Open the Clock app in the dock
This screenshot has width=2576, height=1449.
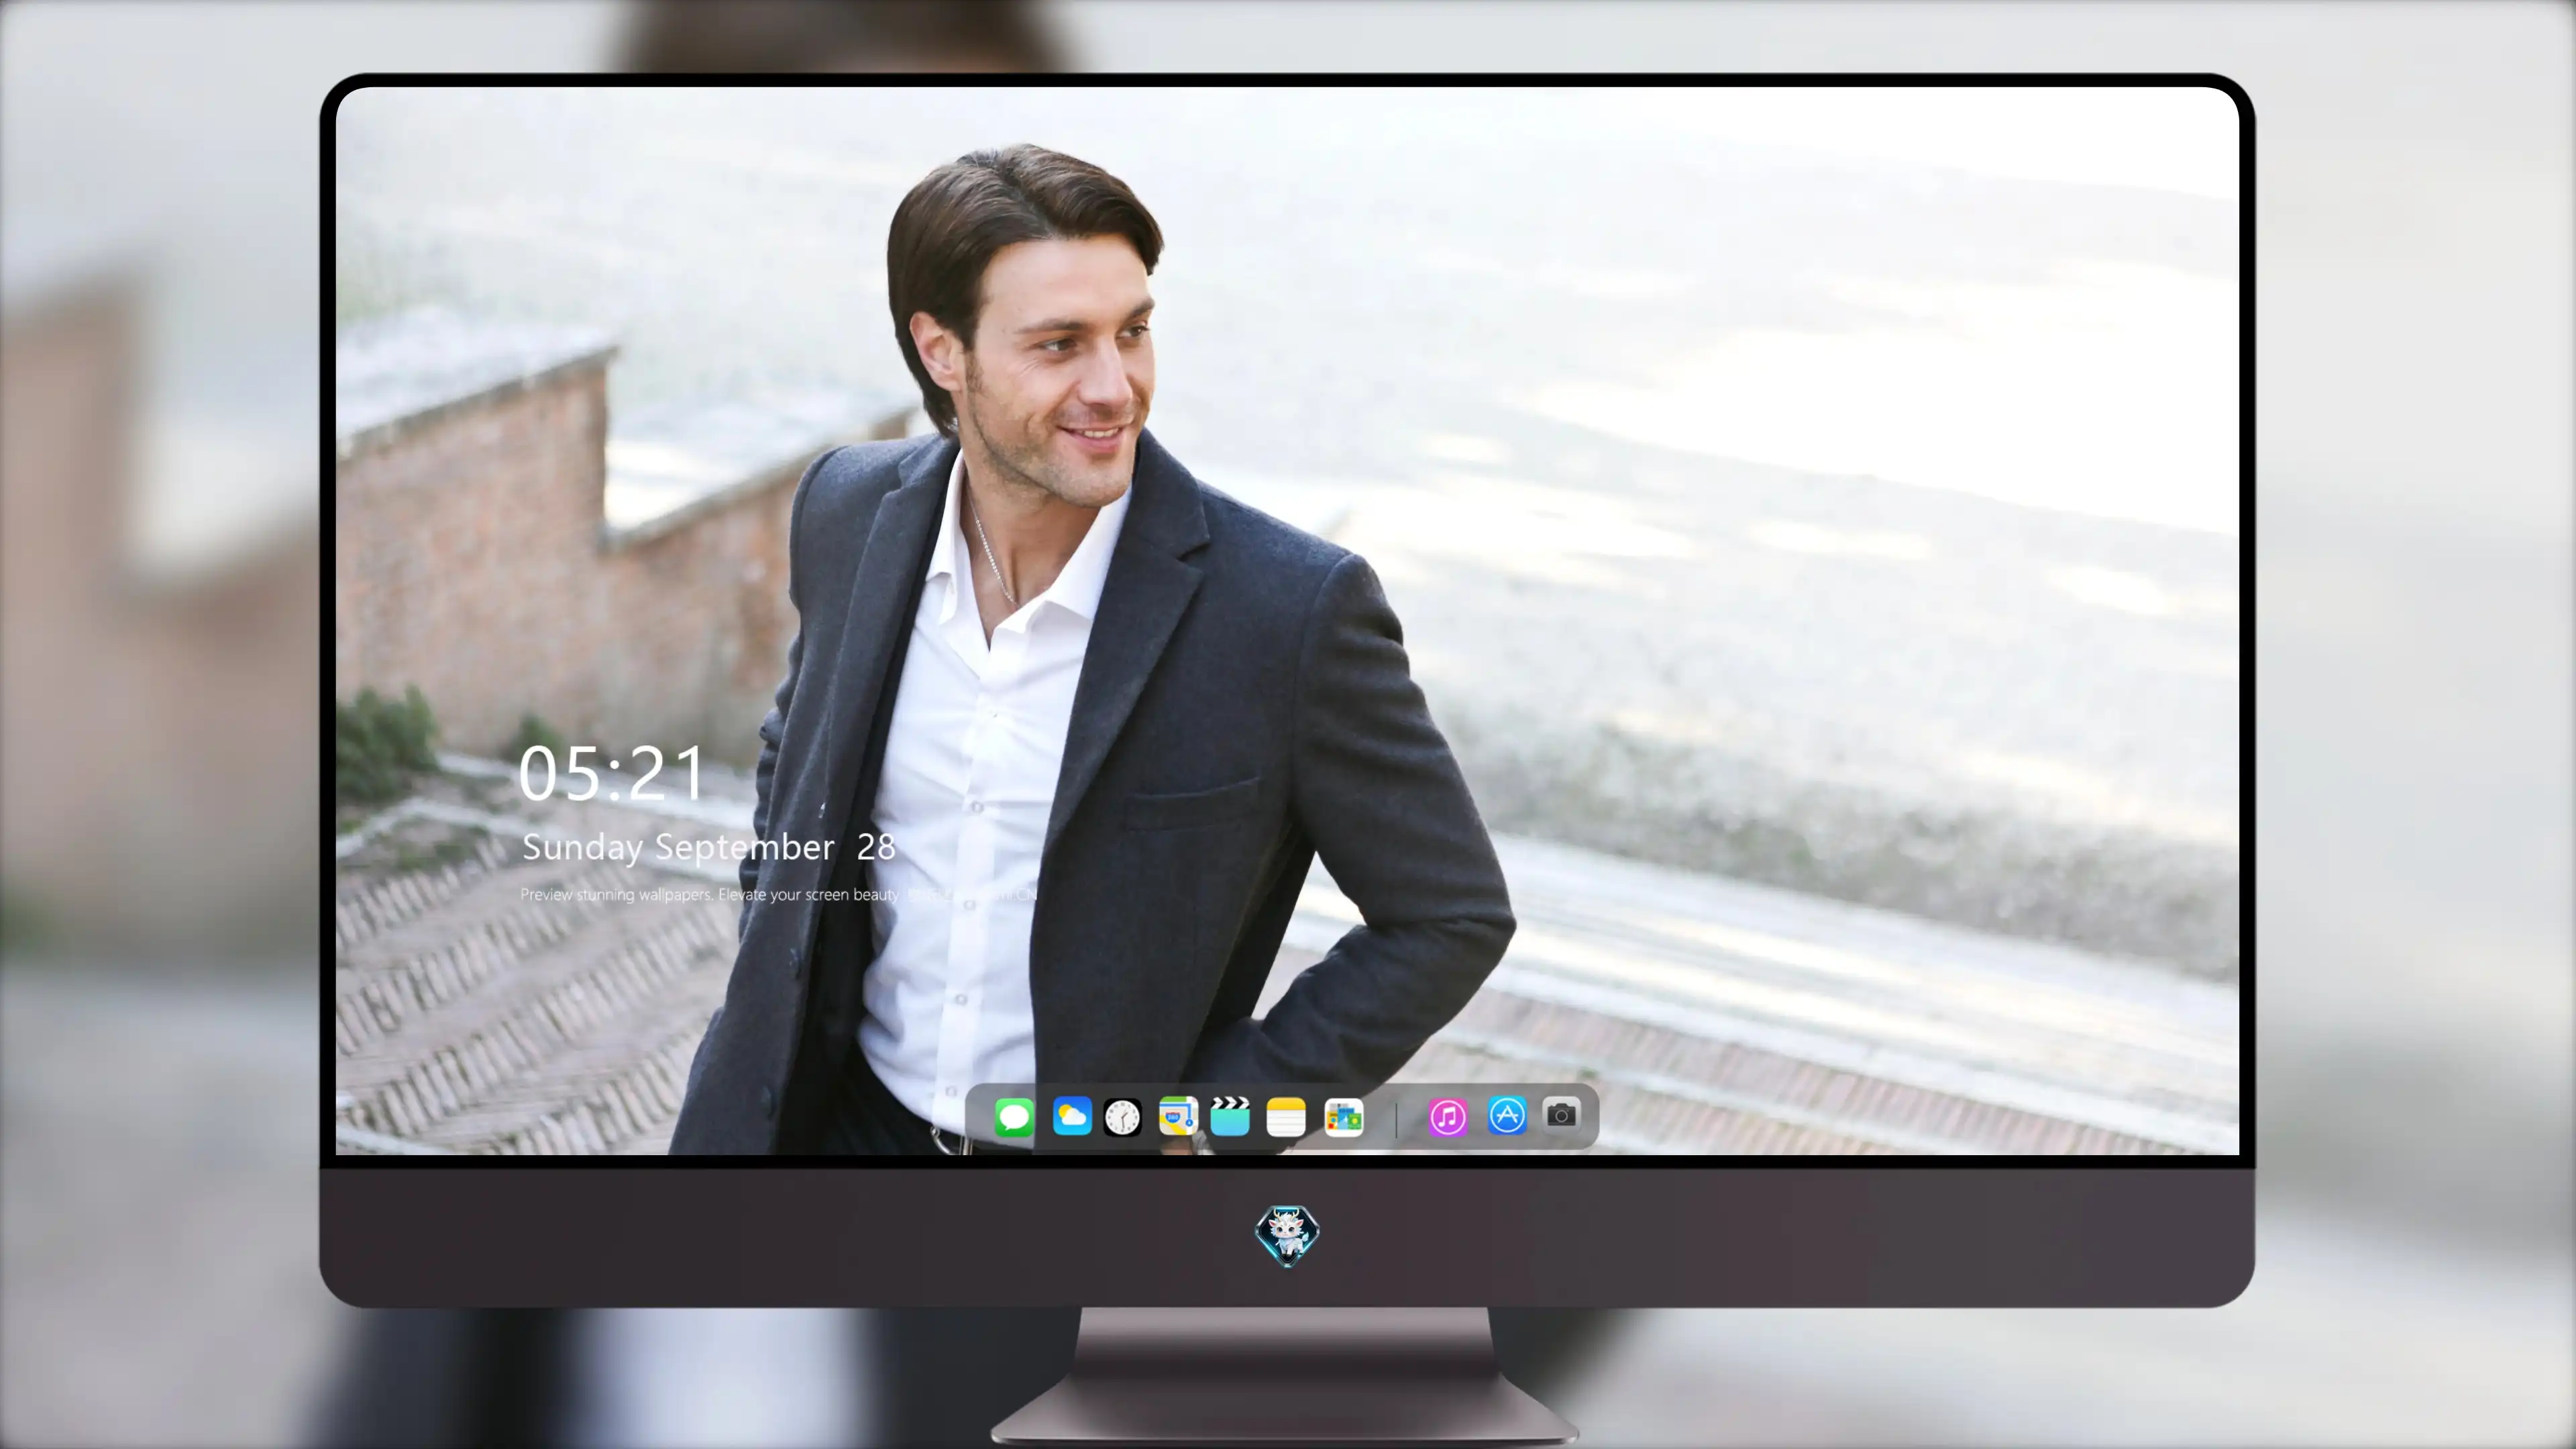pos(1122,1117)
